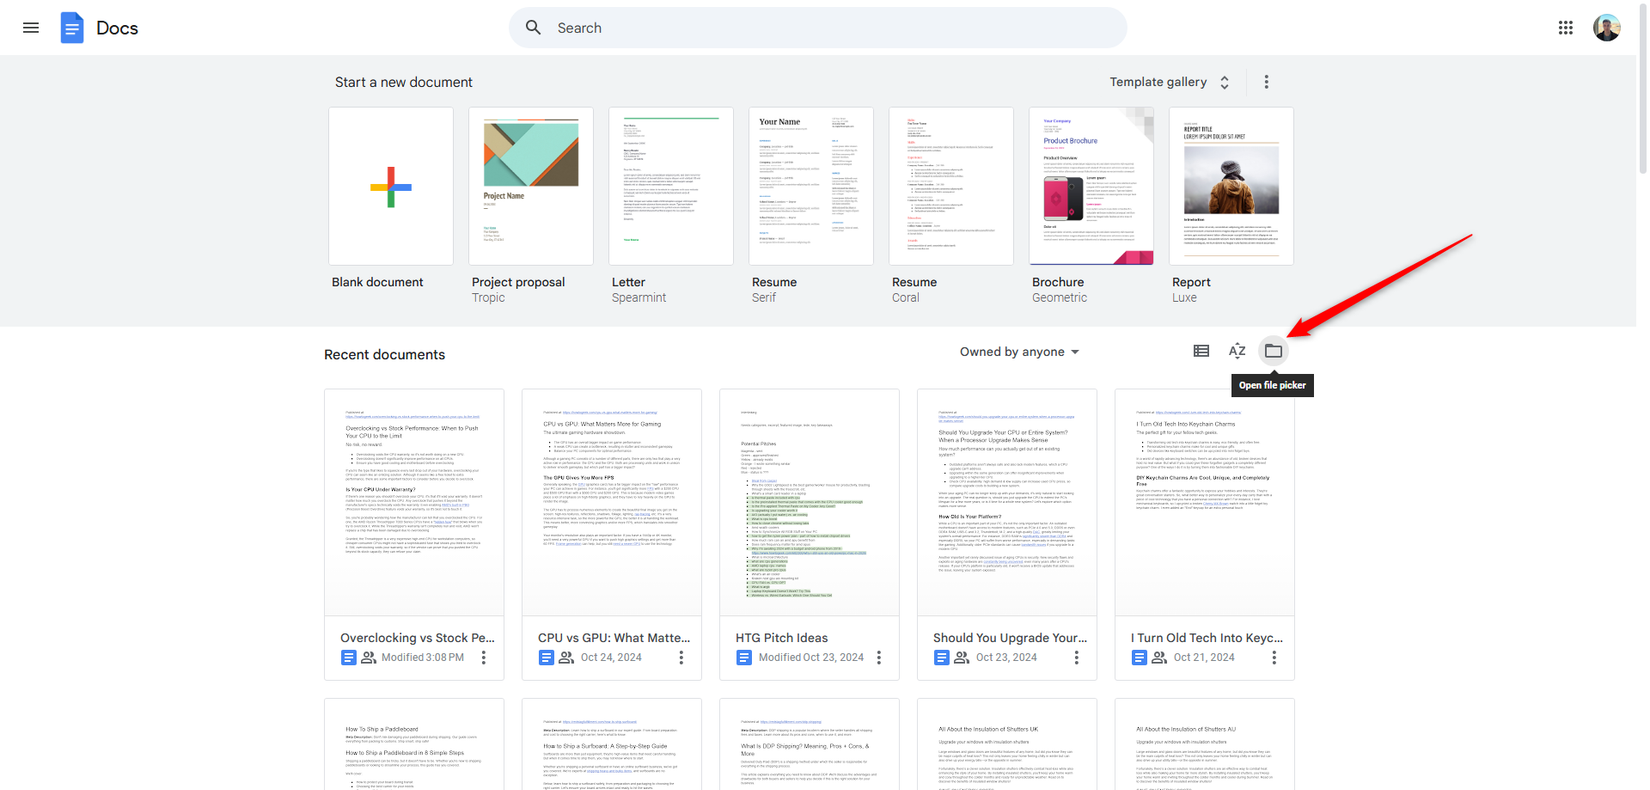Choose the Project proposal Tropic template
The width and height of the screenshot is (1650, 790).
(x=531, y=187)
